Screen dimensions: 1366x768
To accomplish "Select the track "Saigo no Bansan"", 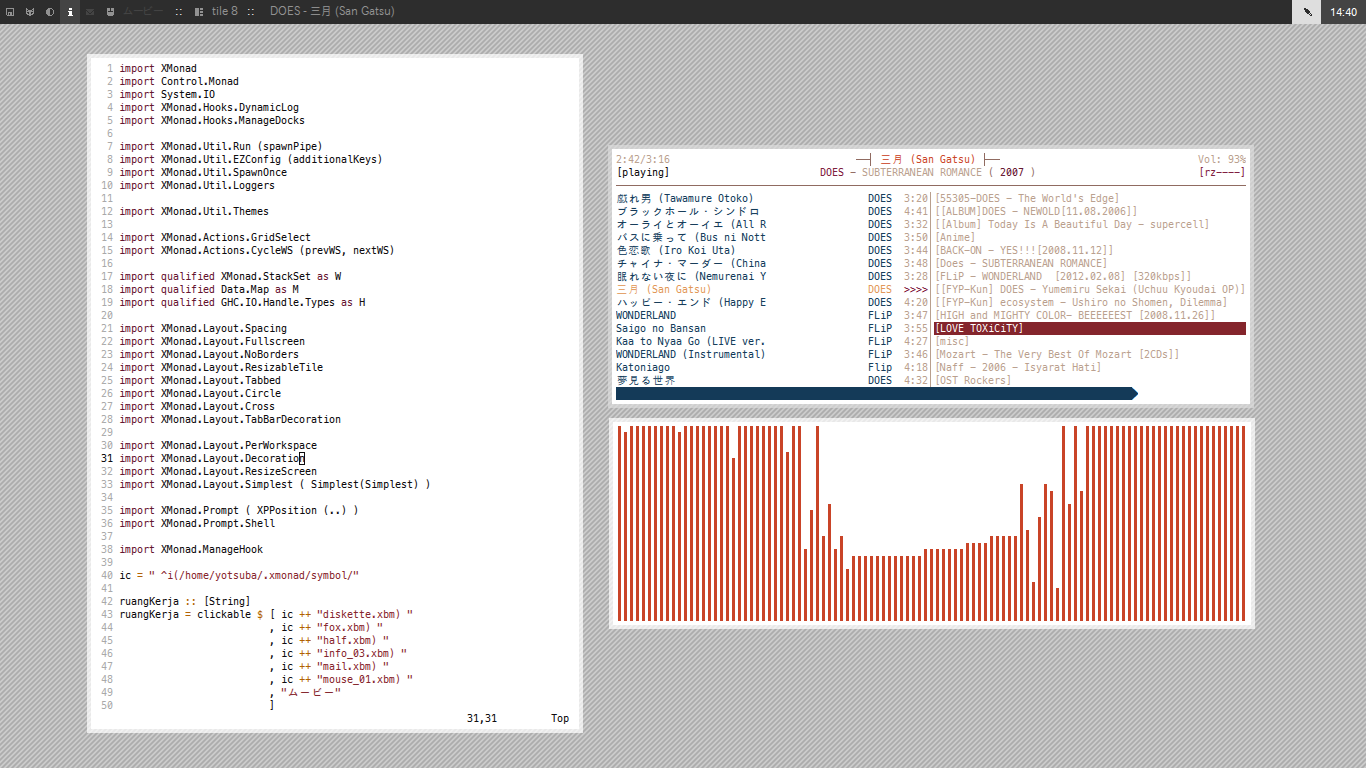I will tap(661, 328).
